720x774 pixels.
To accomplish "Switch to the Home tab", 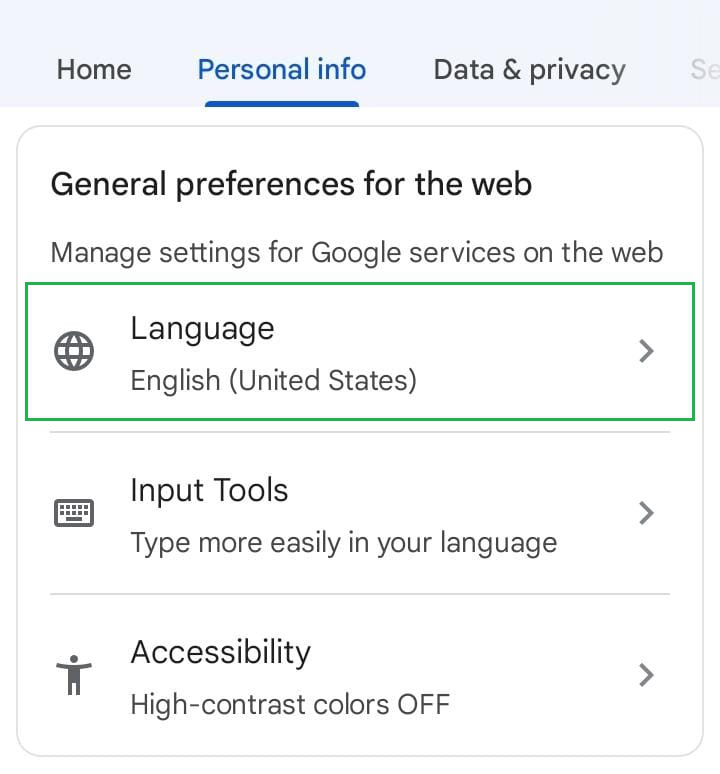I will point(94,70).
